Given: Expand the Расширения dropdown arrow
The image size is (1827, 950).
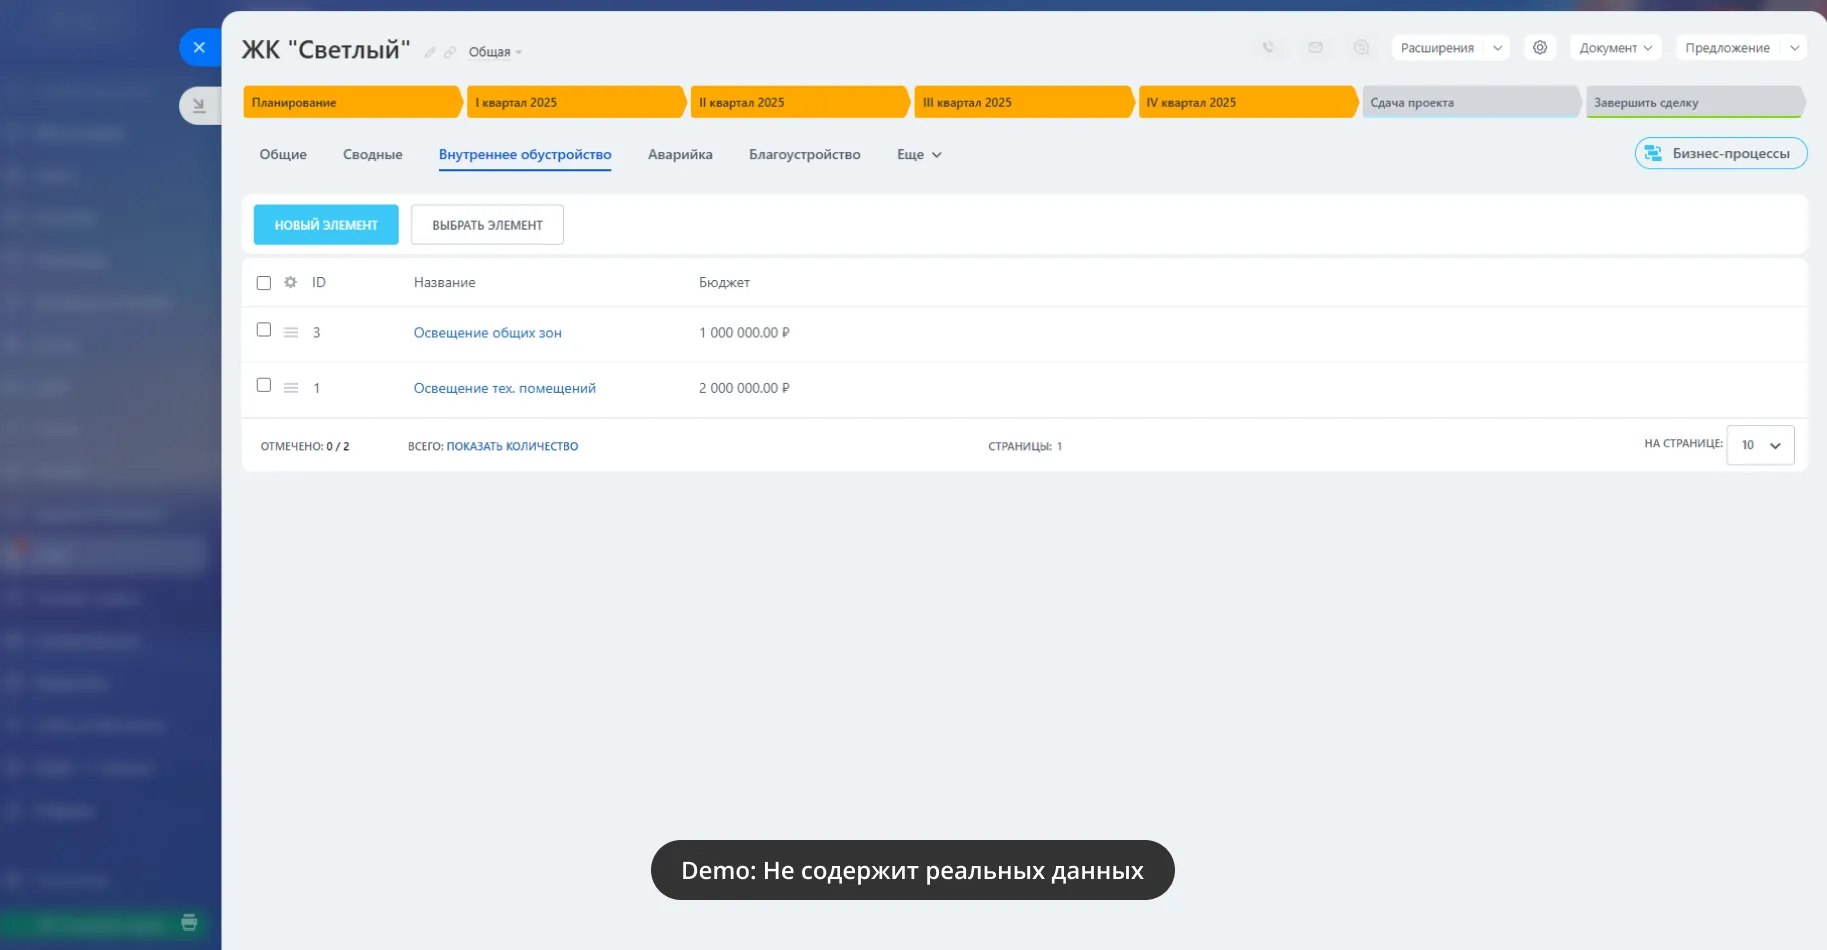Looking at the screenshot, I should [x=1497, y=48].
